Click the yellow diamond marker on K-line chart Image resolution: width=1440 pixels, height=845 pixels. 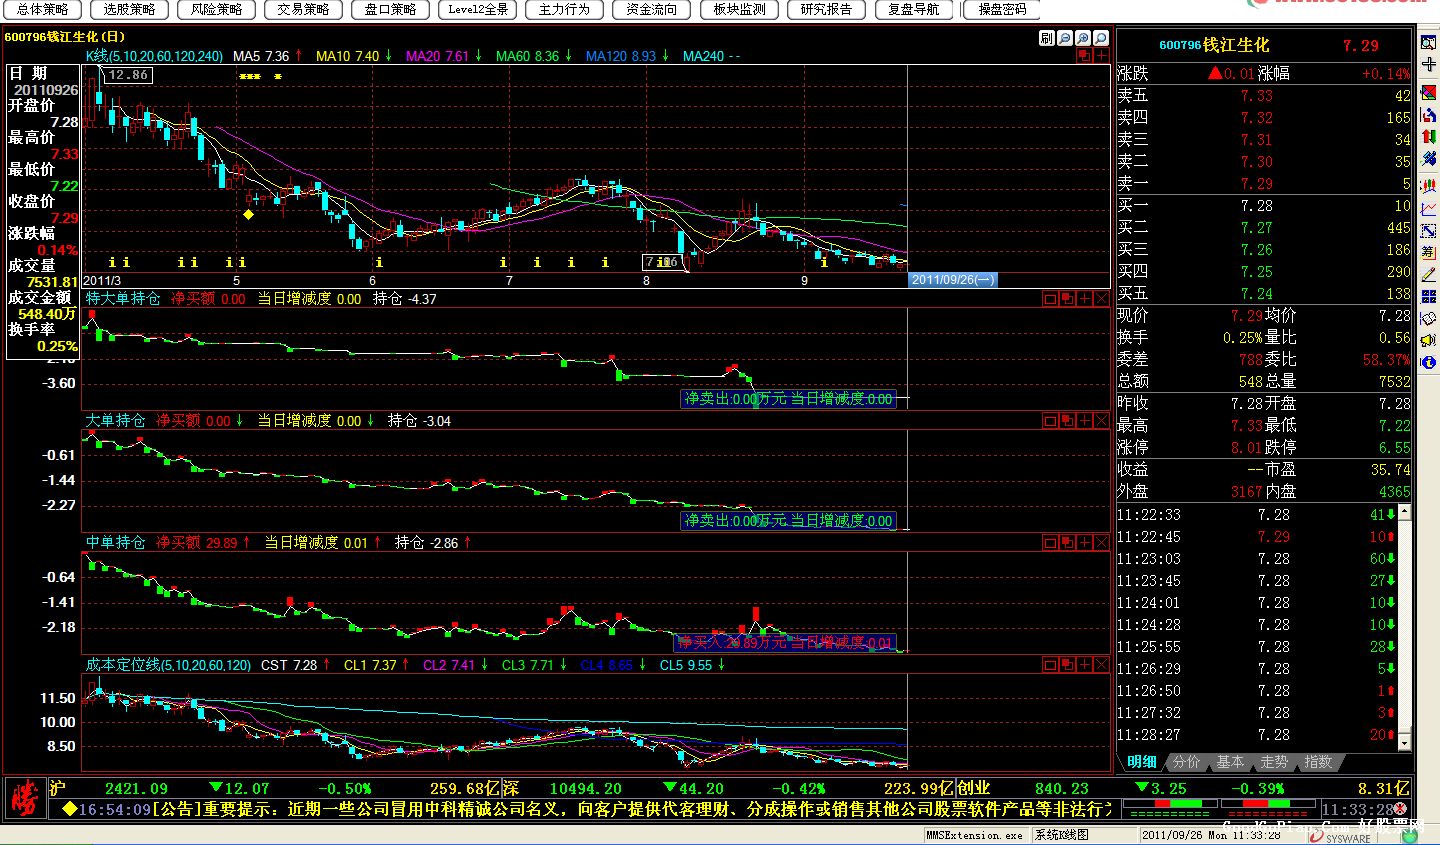coord(249,214)
